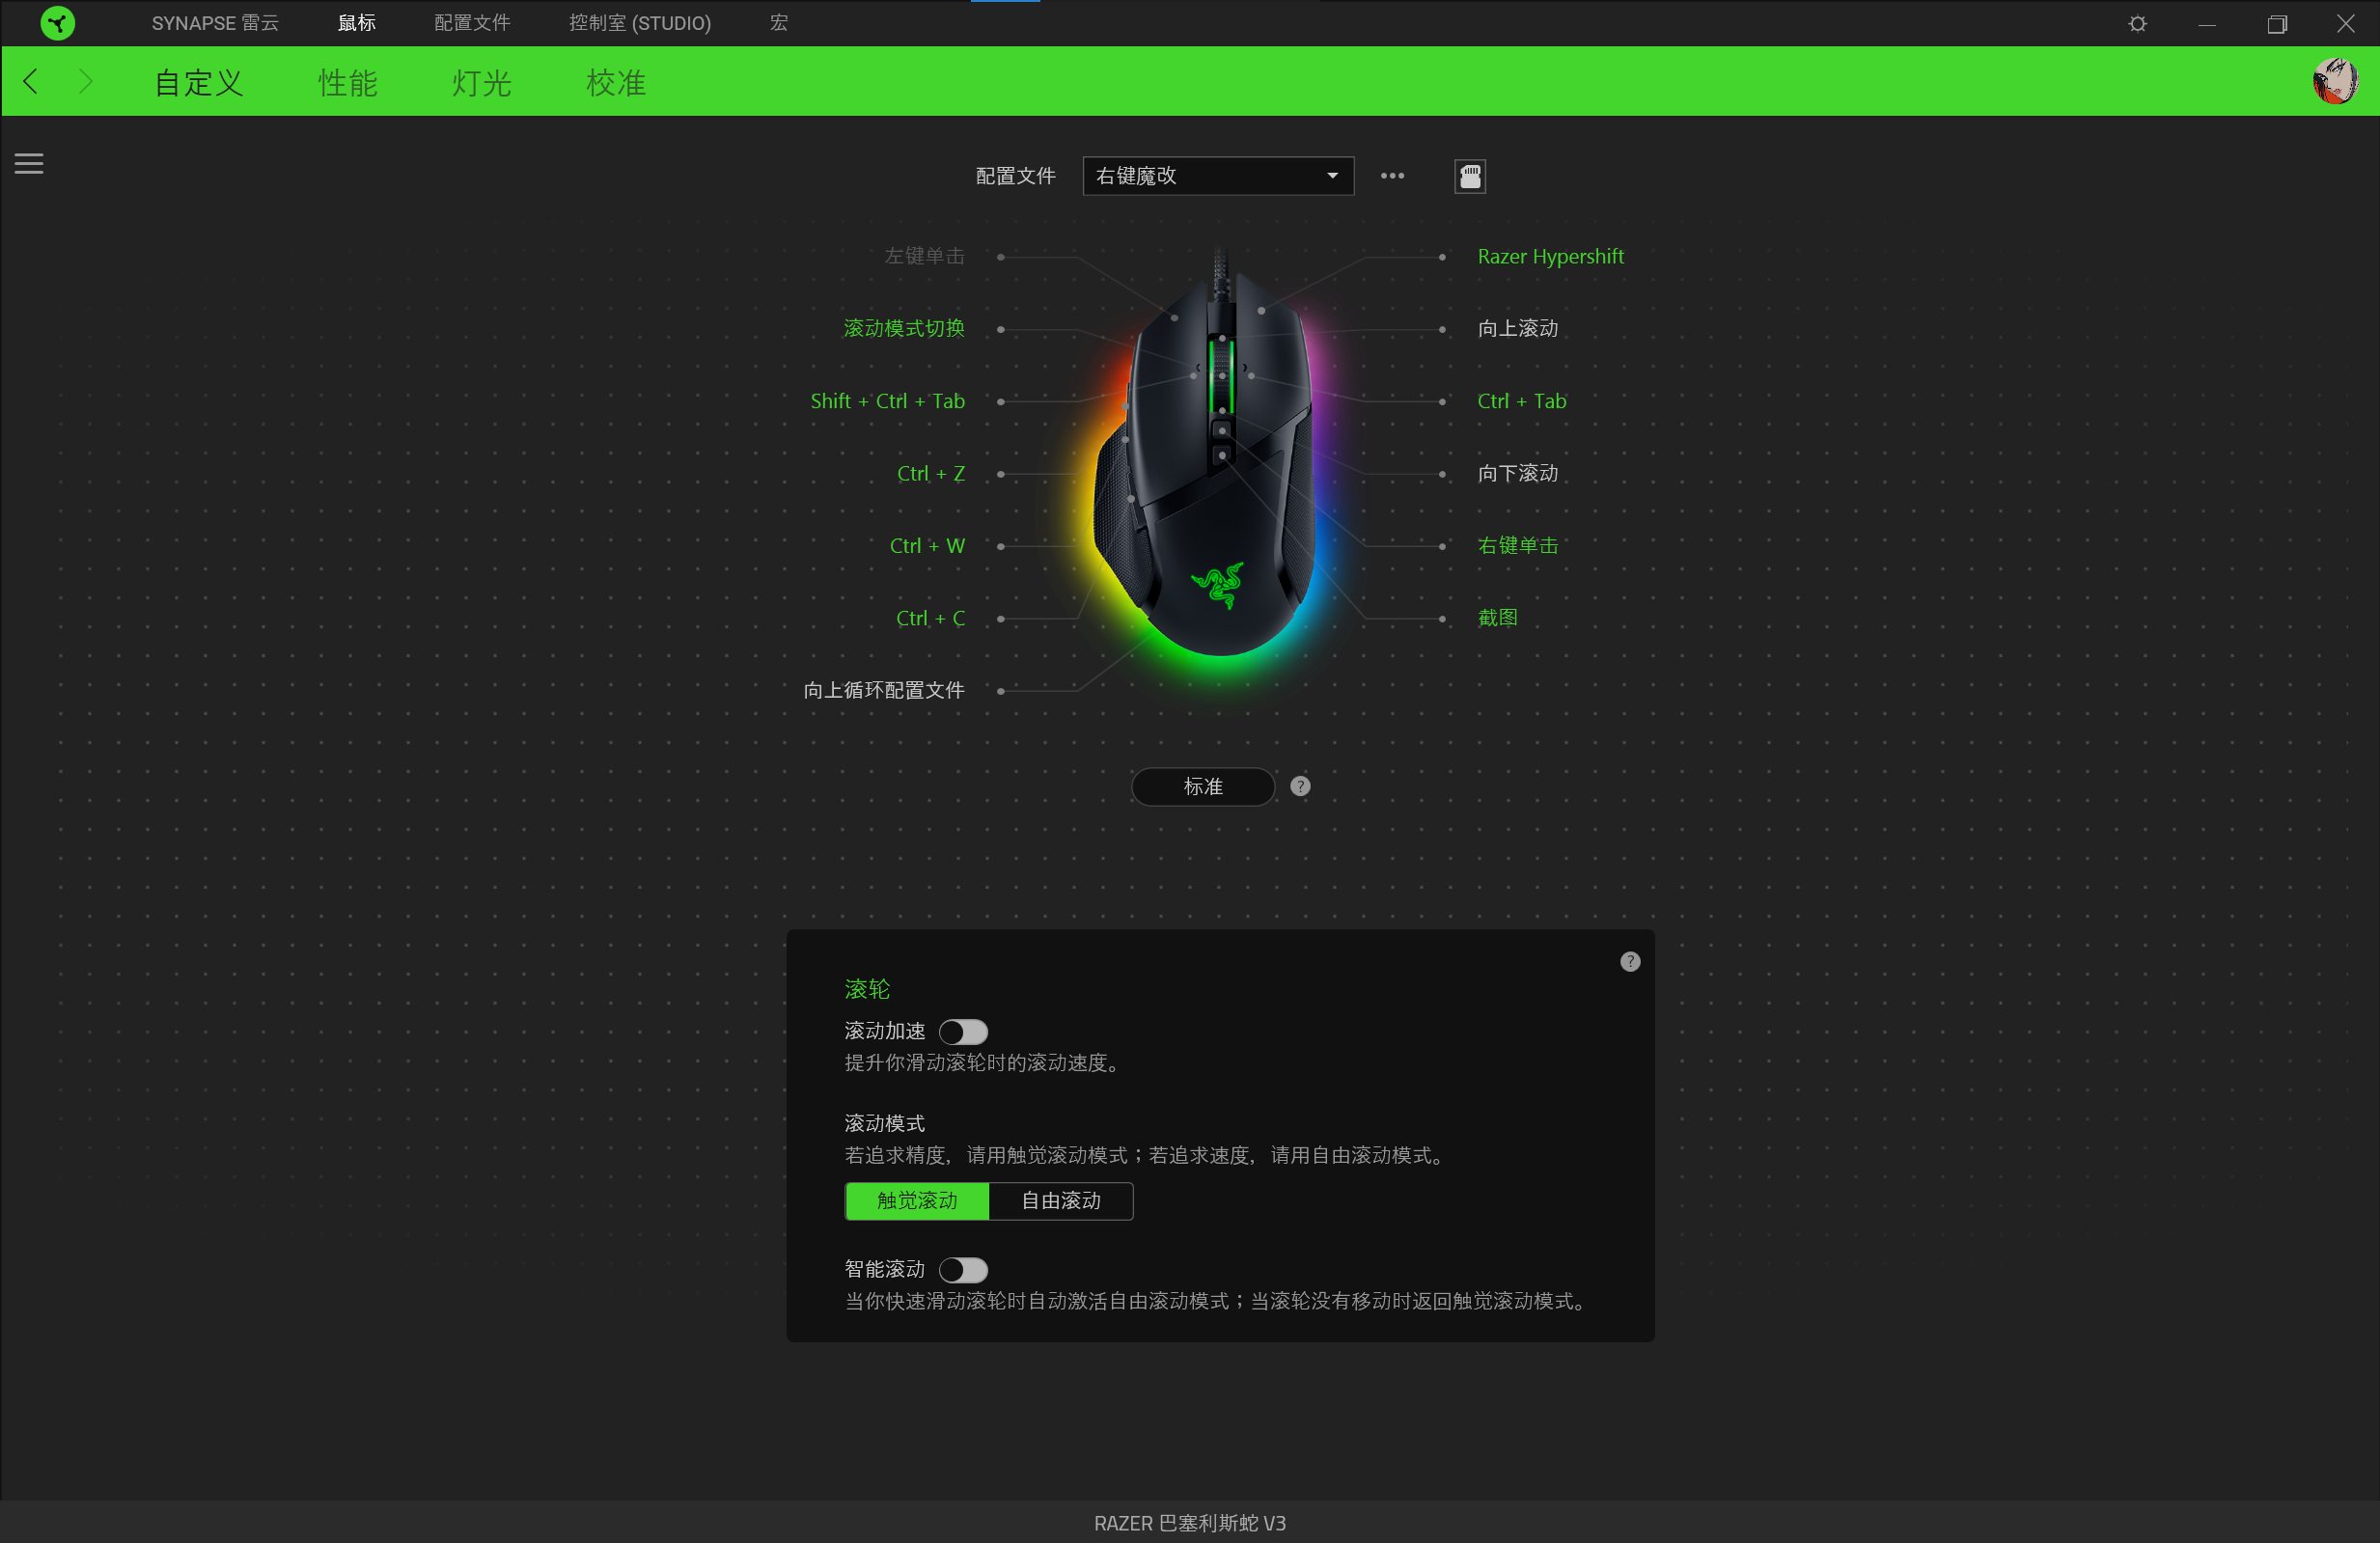The height and width of the screenshot is (1543, 2380).
Task: Select the Ctrl + C assignment
Action: pyautogui.click(x=931, y=619)
